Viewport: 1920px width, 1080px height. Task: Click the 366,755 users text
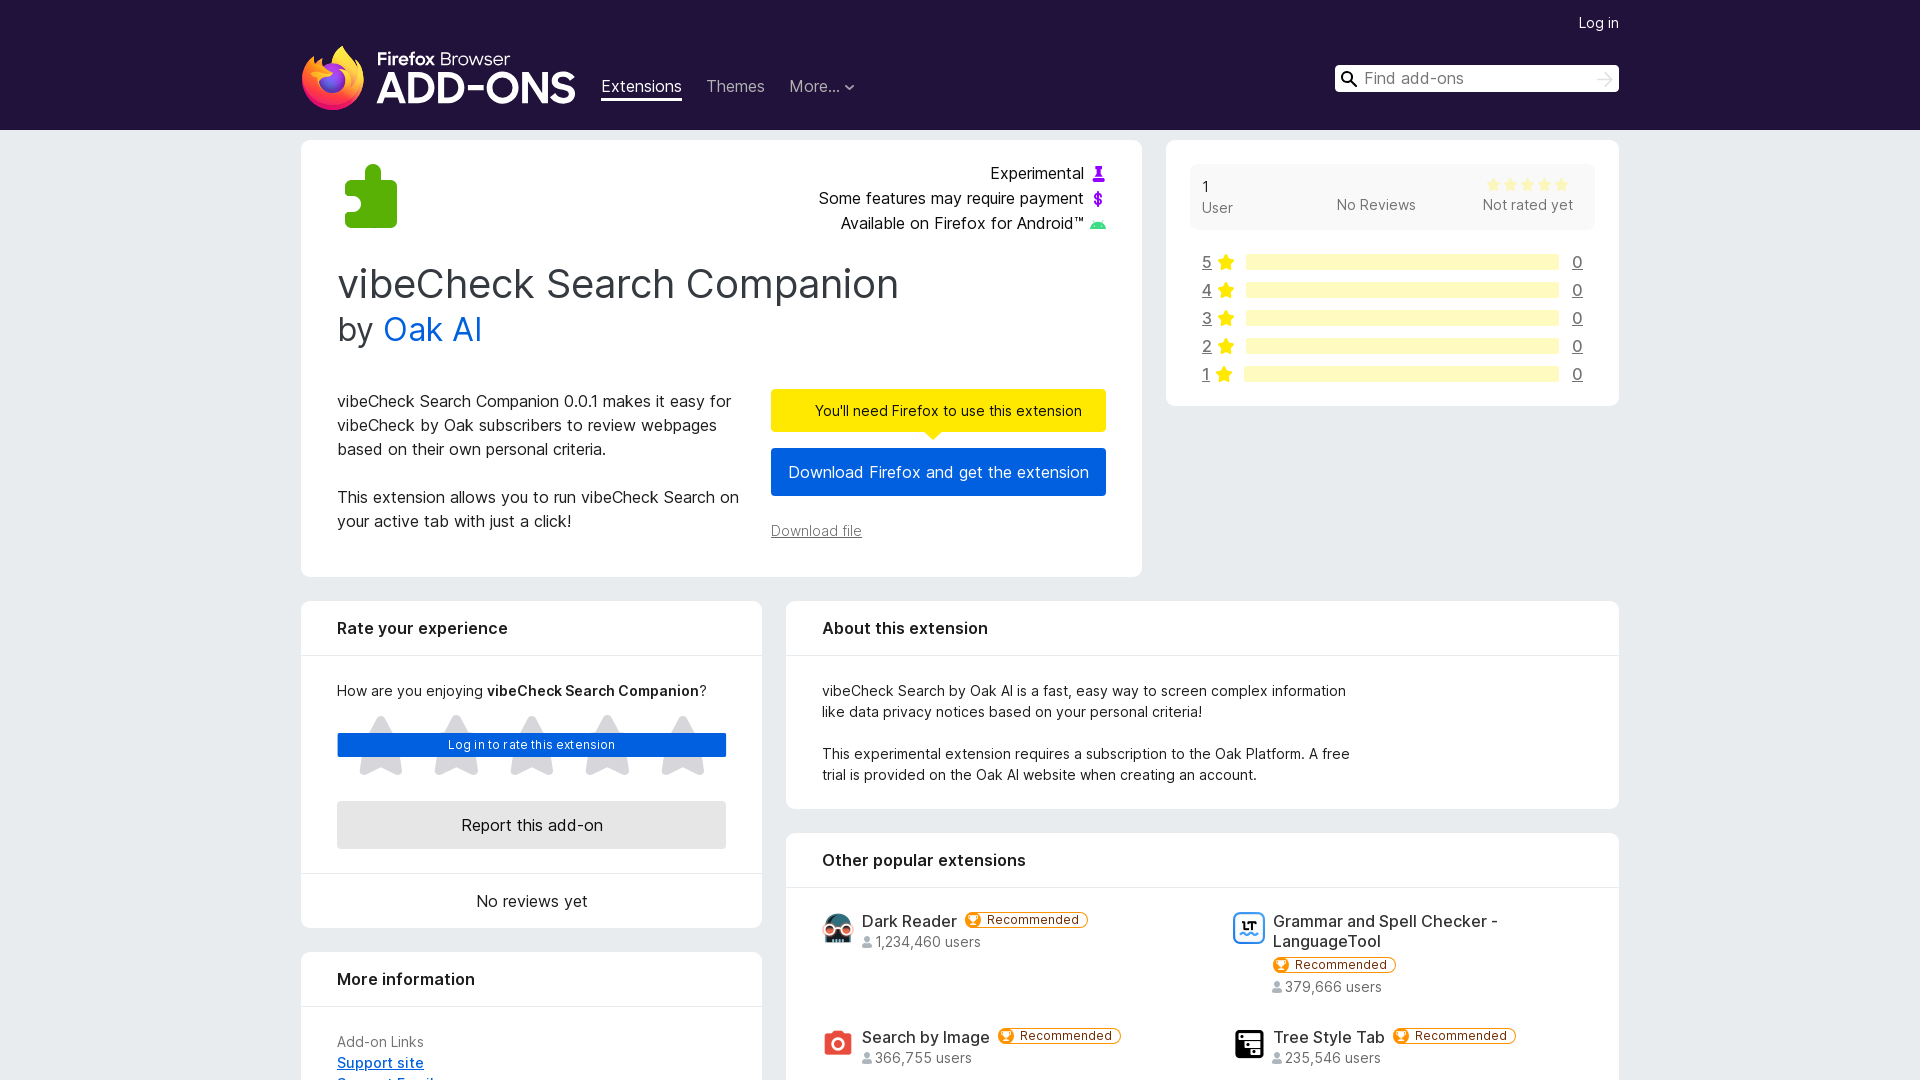pos(923,1058)
